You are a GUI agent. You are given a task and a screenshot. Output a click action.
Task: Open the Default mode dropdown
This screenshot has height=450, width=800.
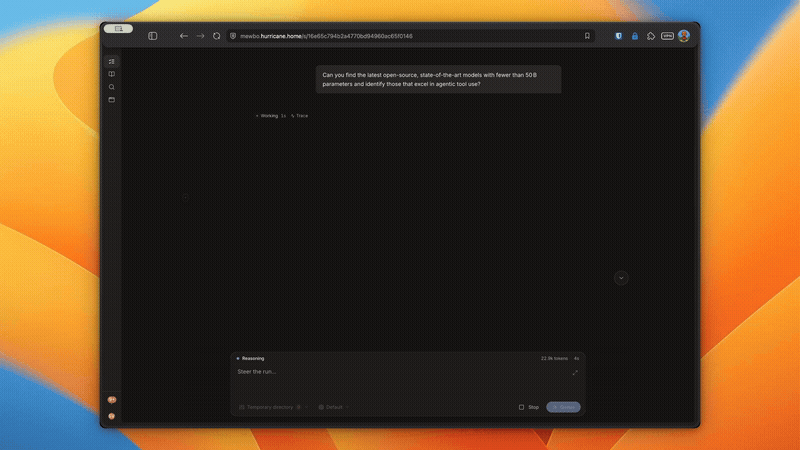click(334, 407)
